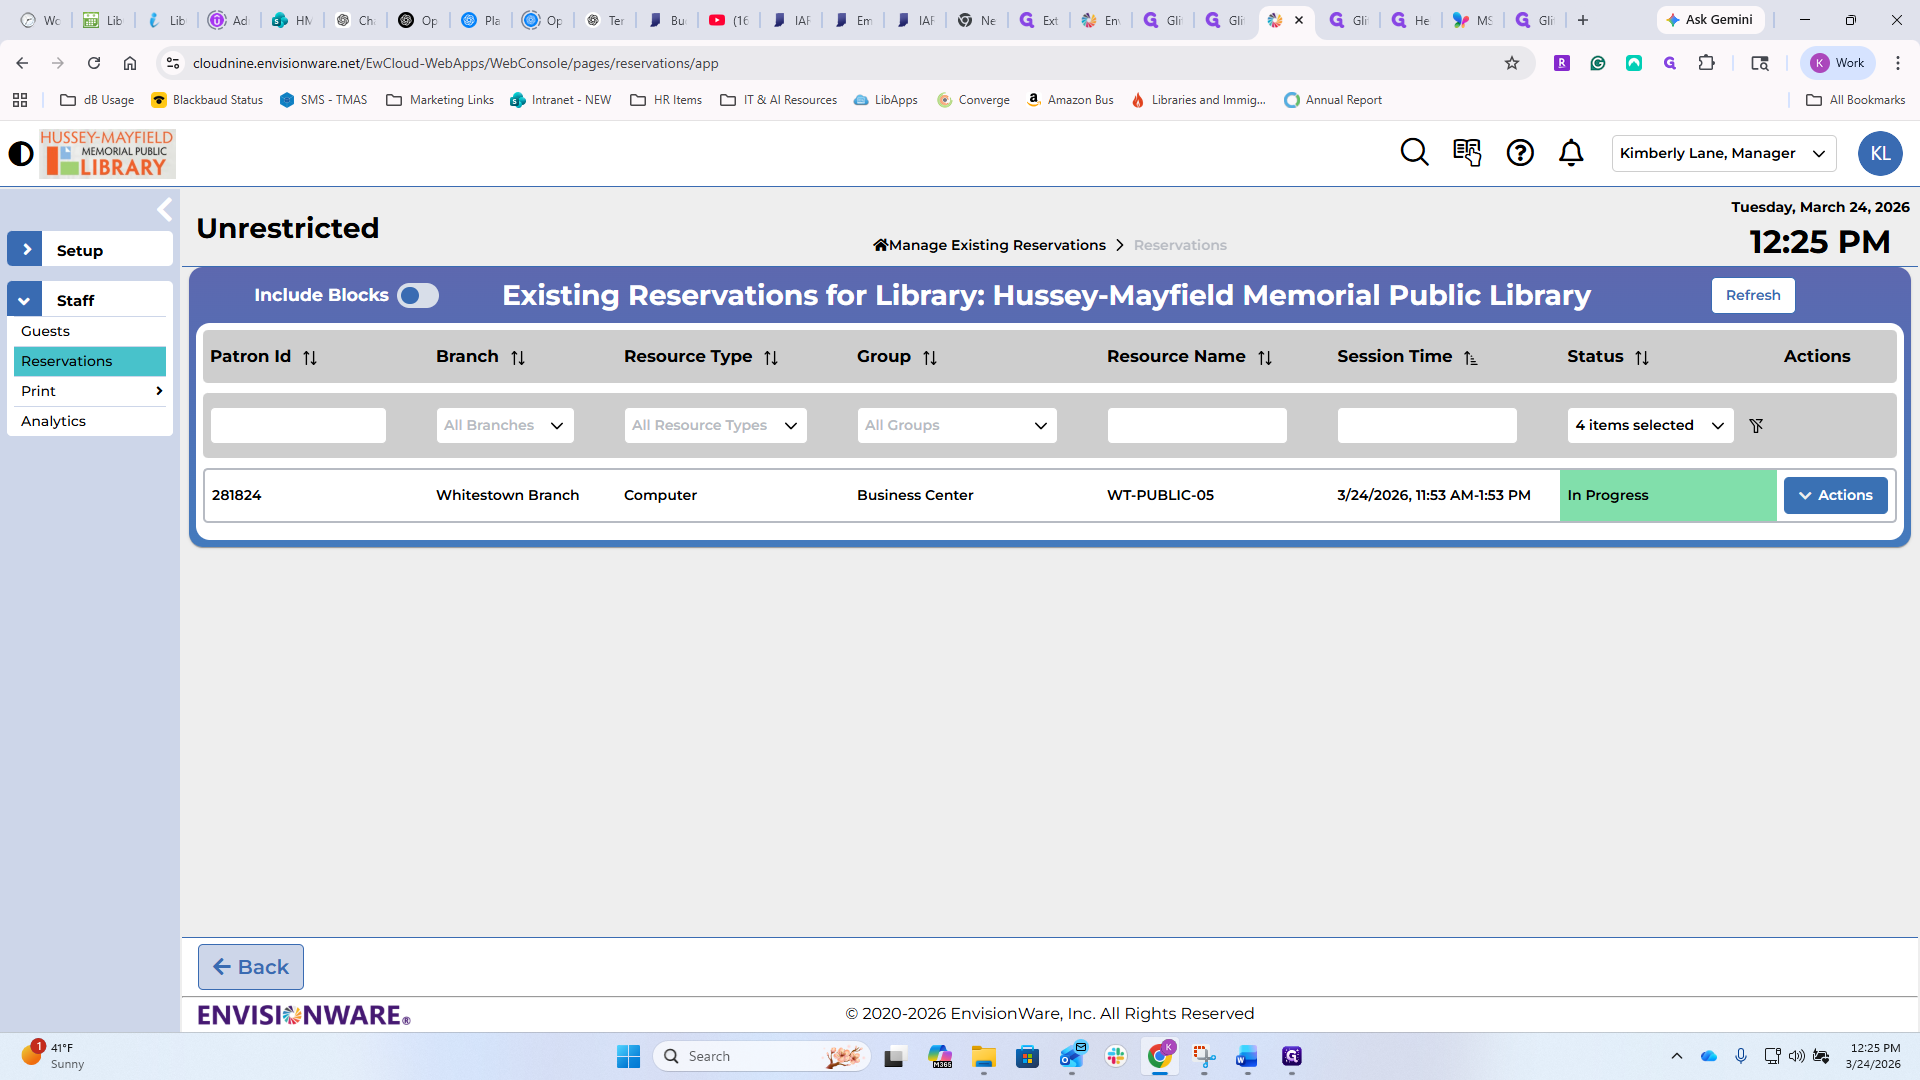Click the Patron Id filter input field
Screen dimensions: 1920x1080
point(298,426)
